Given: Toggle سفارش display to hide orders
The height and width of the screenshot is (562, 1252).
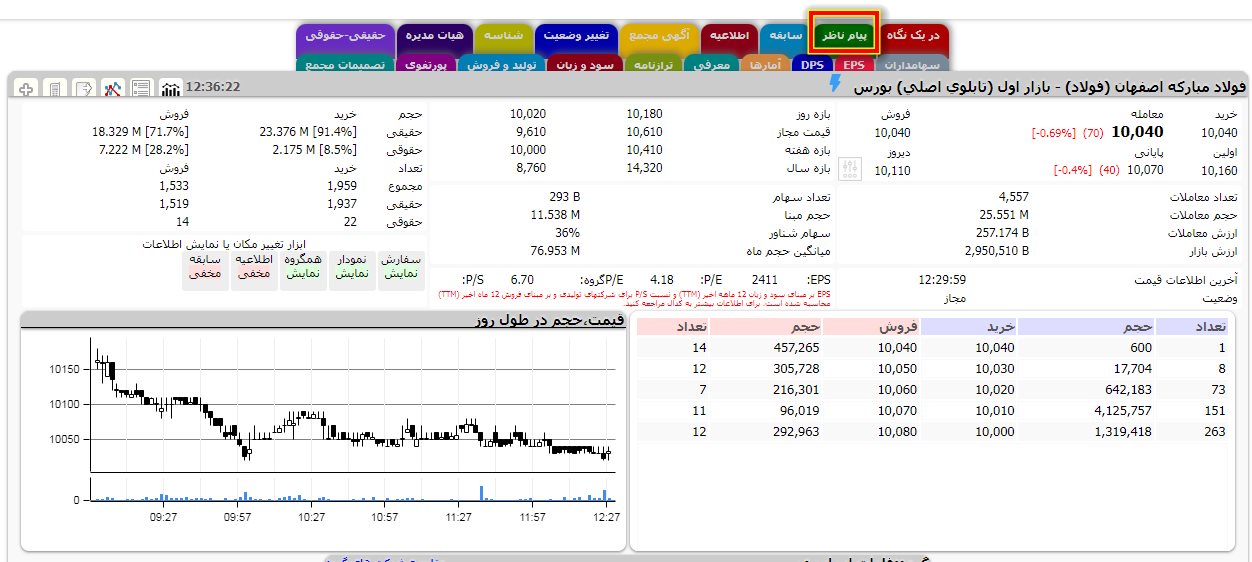Looking at the screenshot, I should tap(401, 273).
